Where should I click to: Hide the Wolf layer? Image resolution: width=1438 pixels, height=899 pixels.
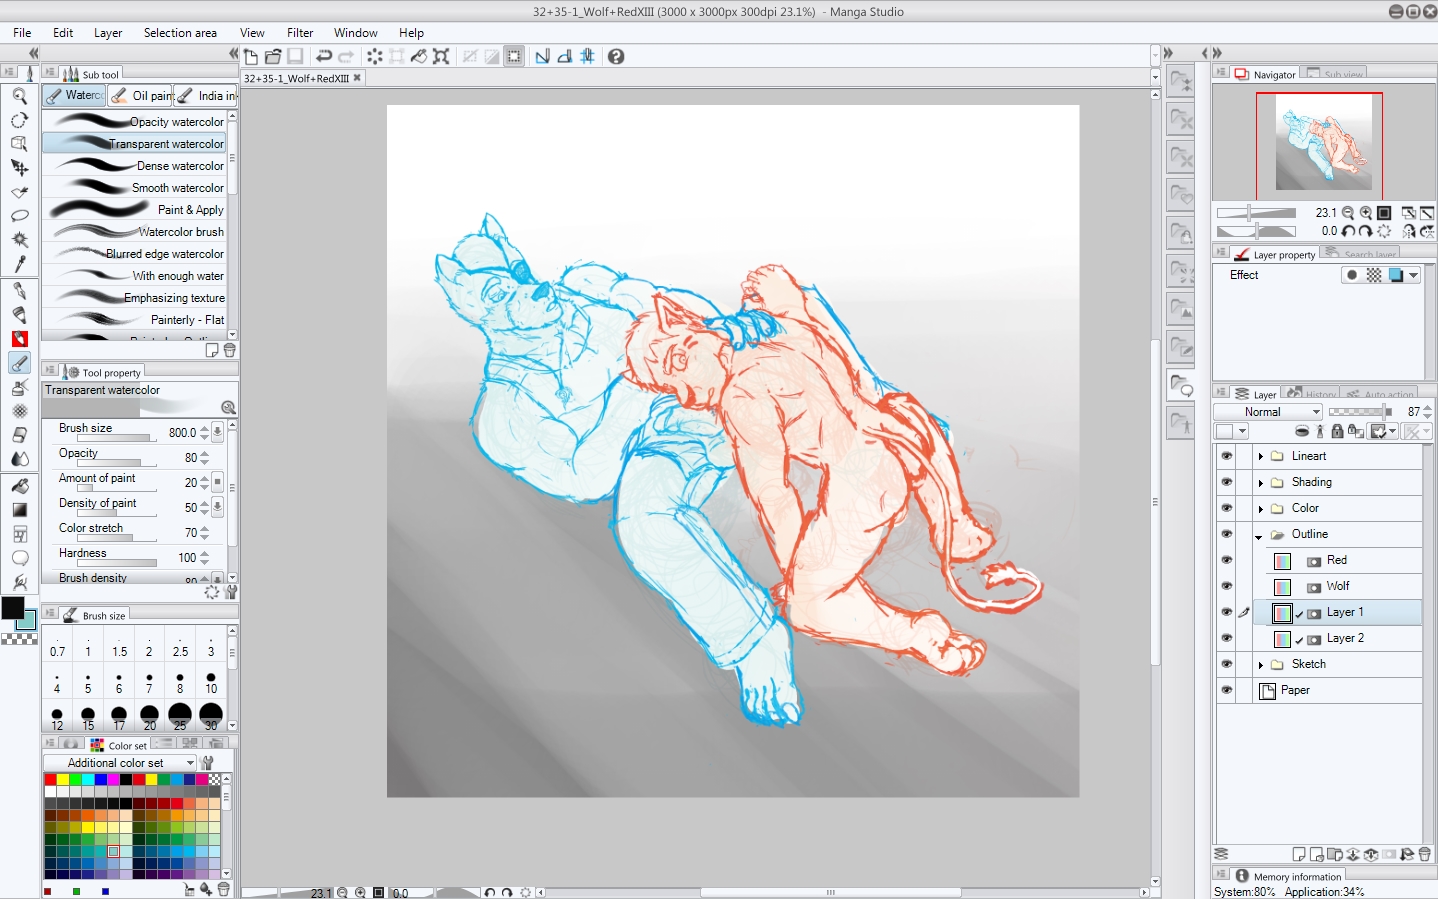(1227, 586)
